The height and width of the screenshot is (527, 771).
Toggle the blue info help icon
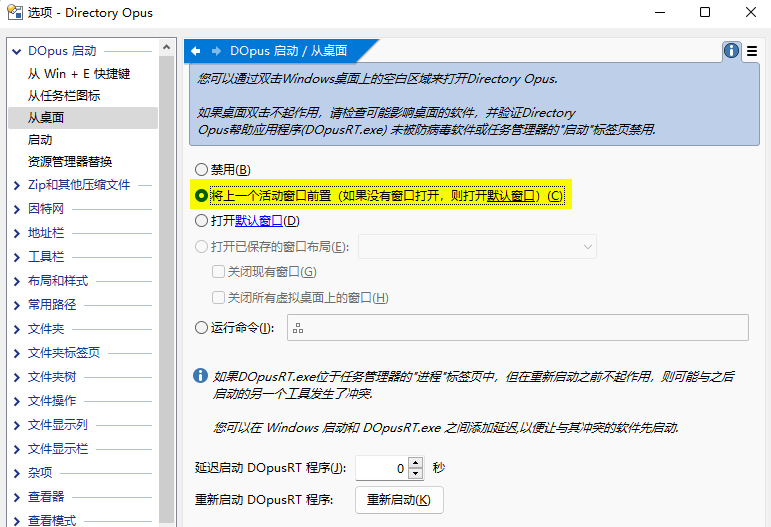pyautogui.click(x=731, y=51)
